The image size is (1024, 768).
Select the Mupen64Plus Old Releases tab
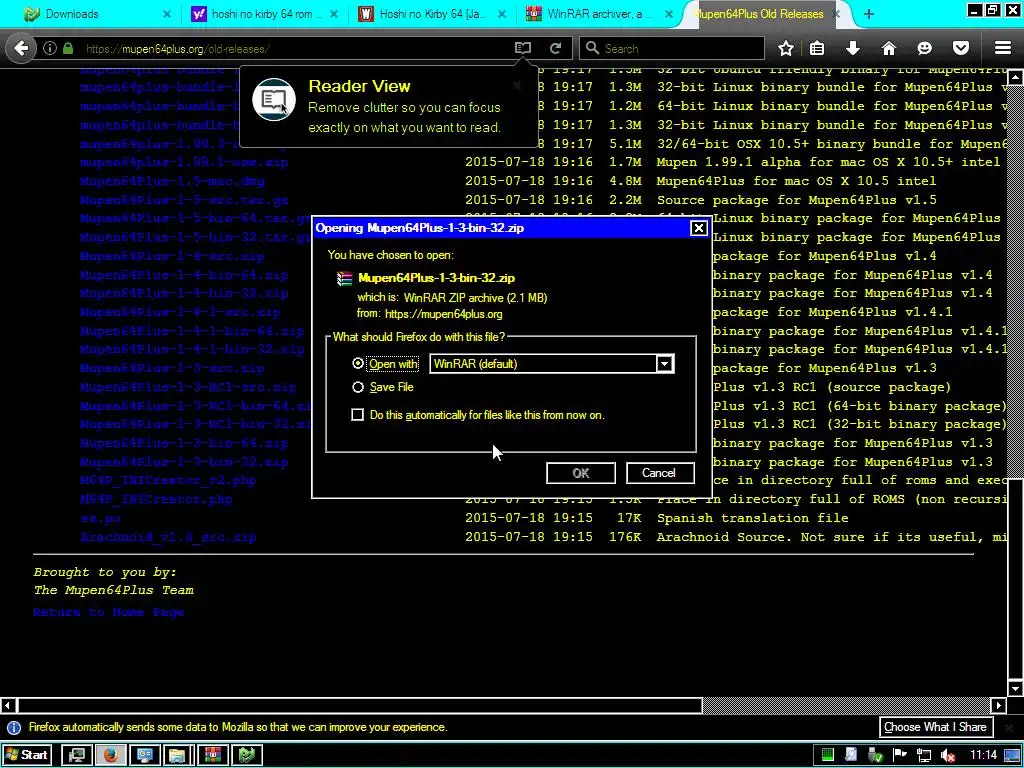tap(764, 14)
